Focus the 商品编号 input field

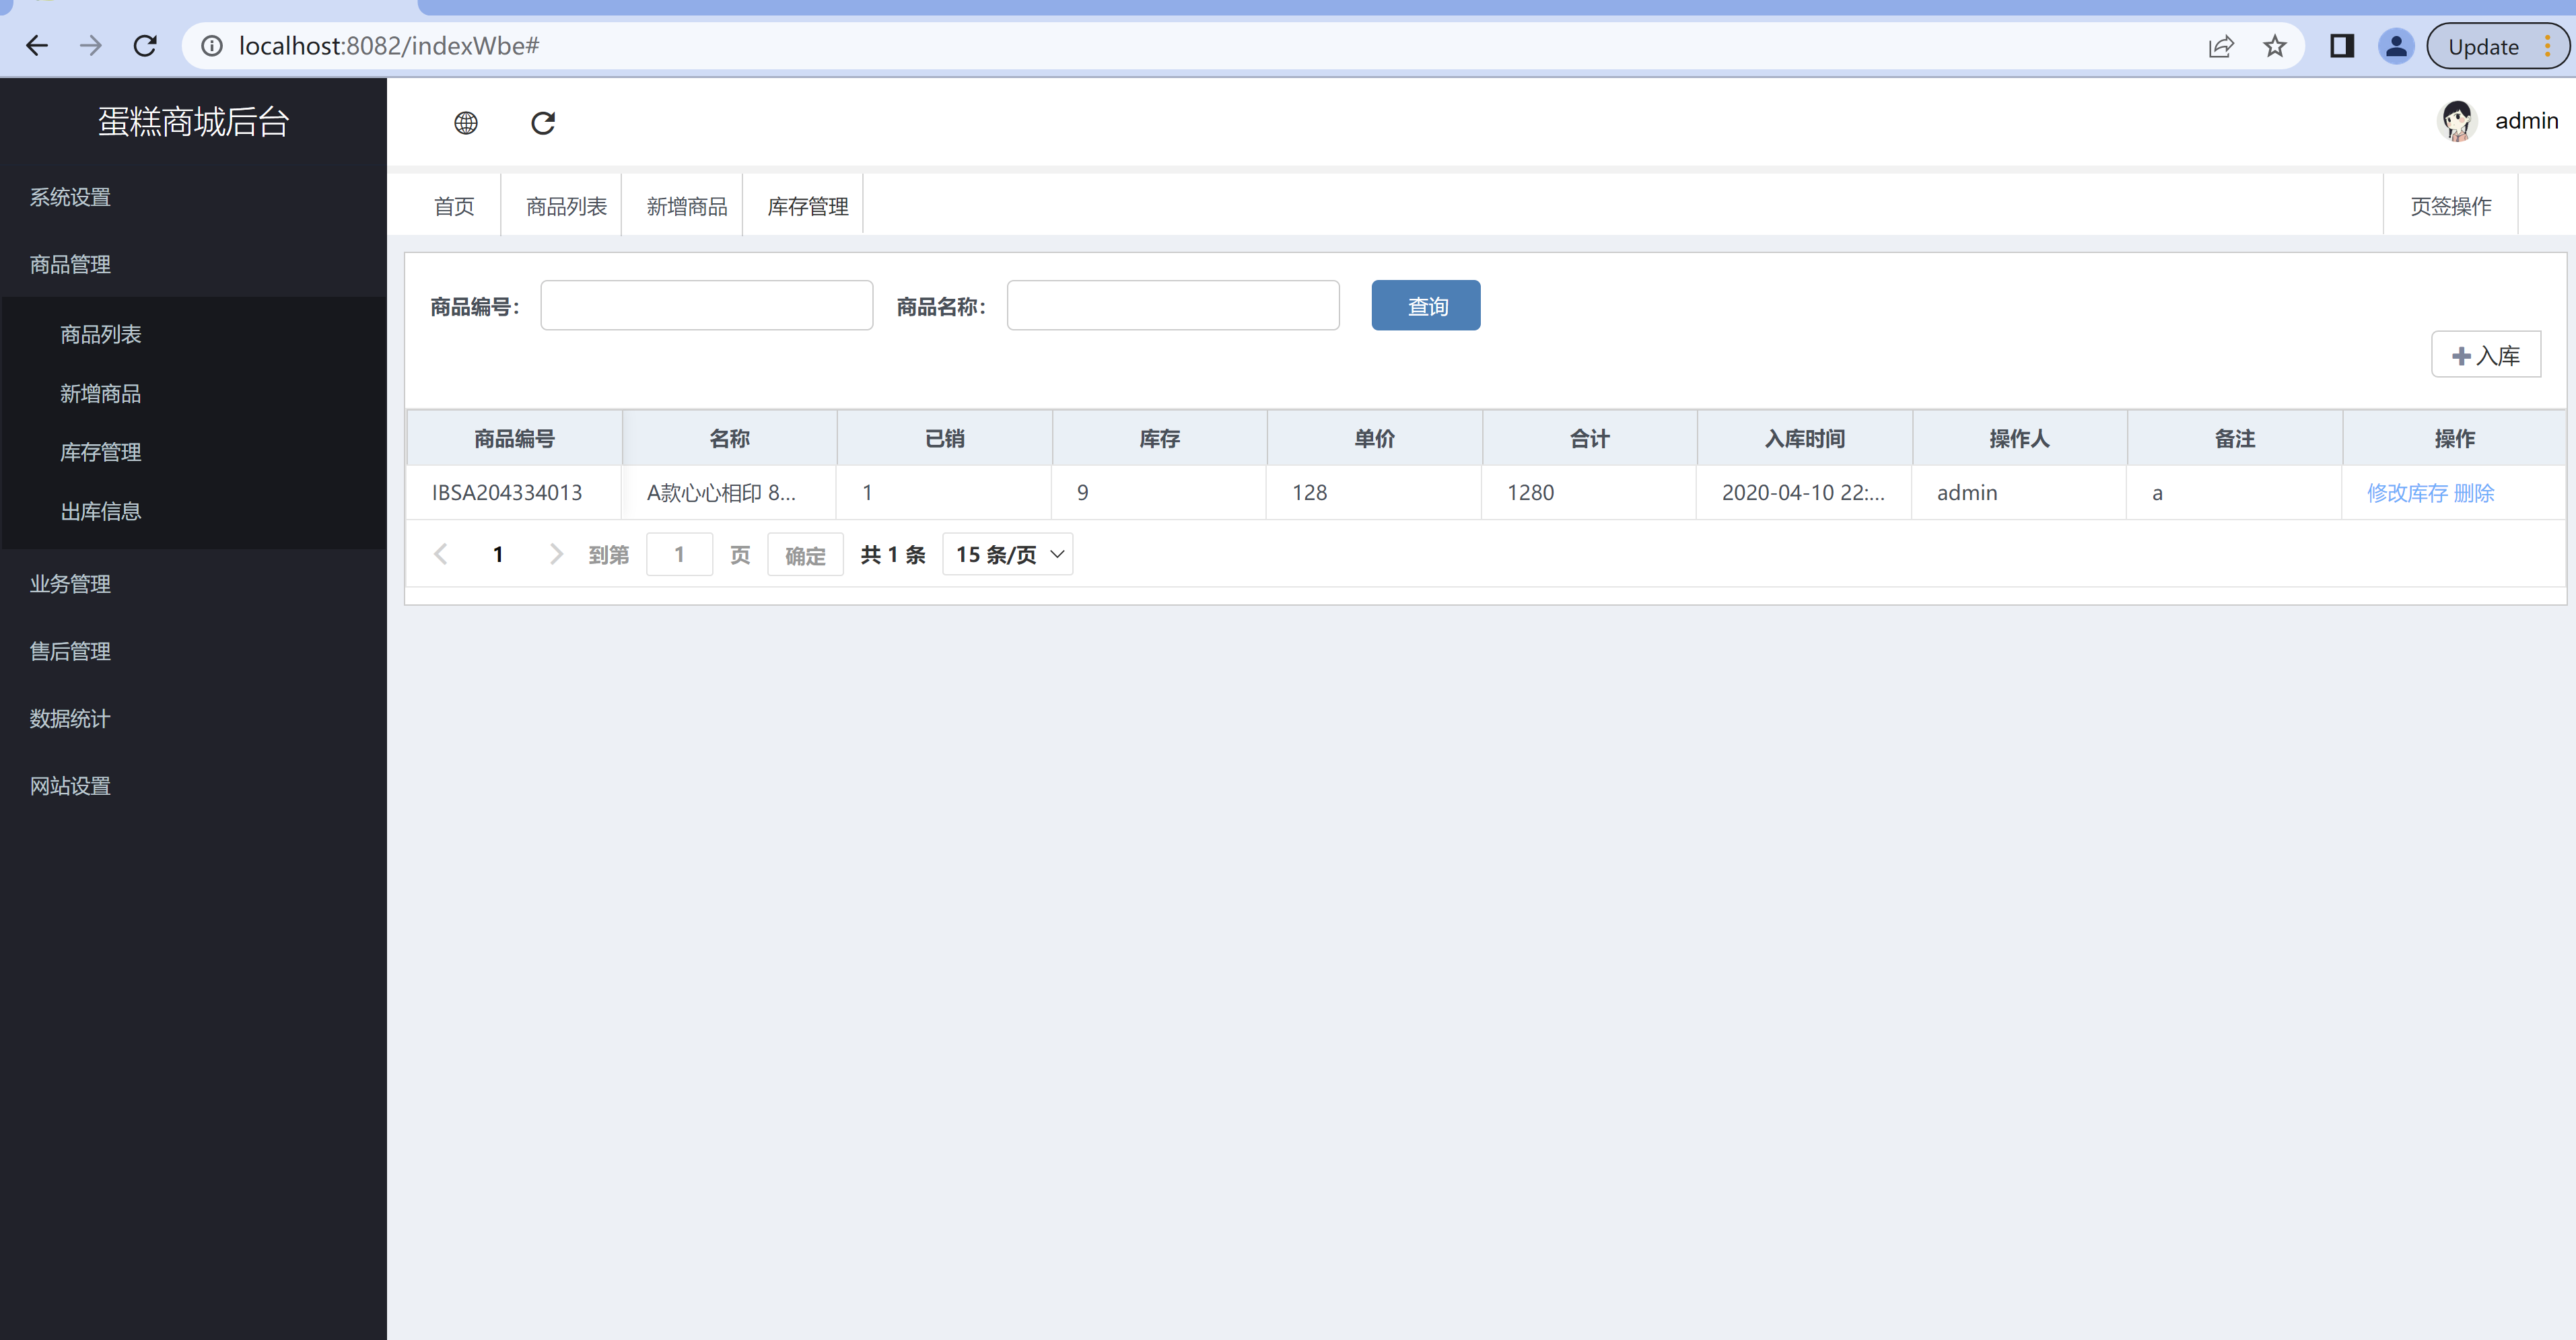pyautogui.click(x=707, y=305)
